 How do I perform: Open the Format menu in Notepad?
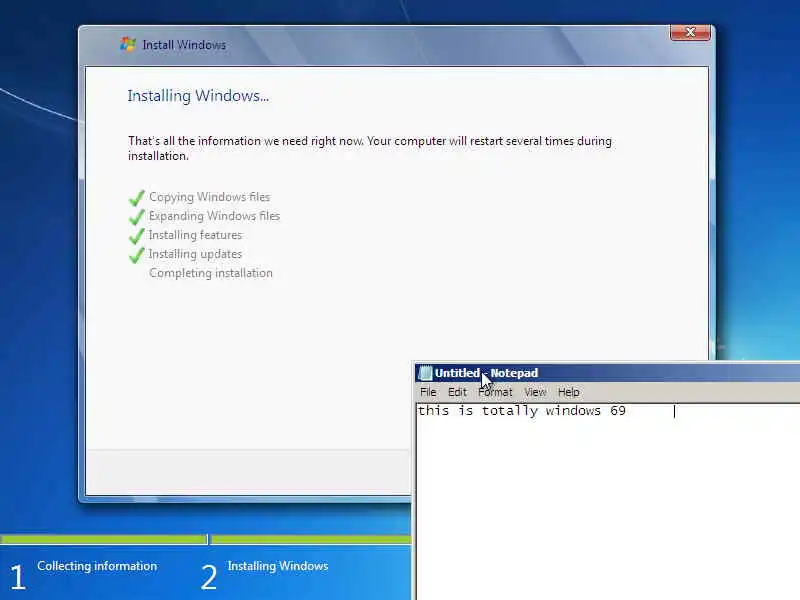point(495,392)
